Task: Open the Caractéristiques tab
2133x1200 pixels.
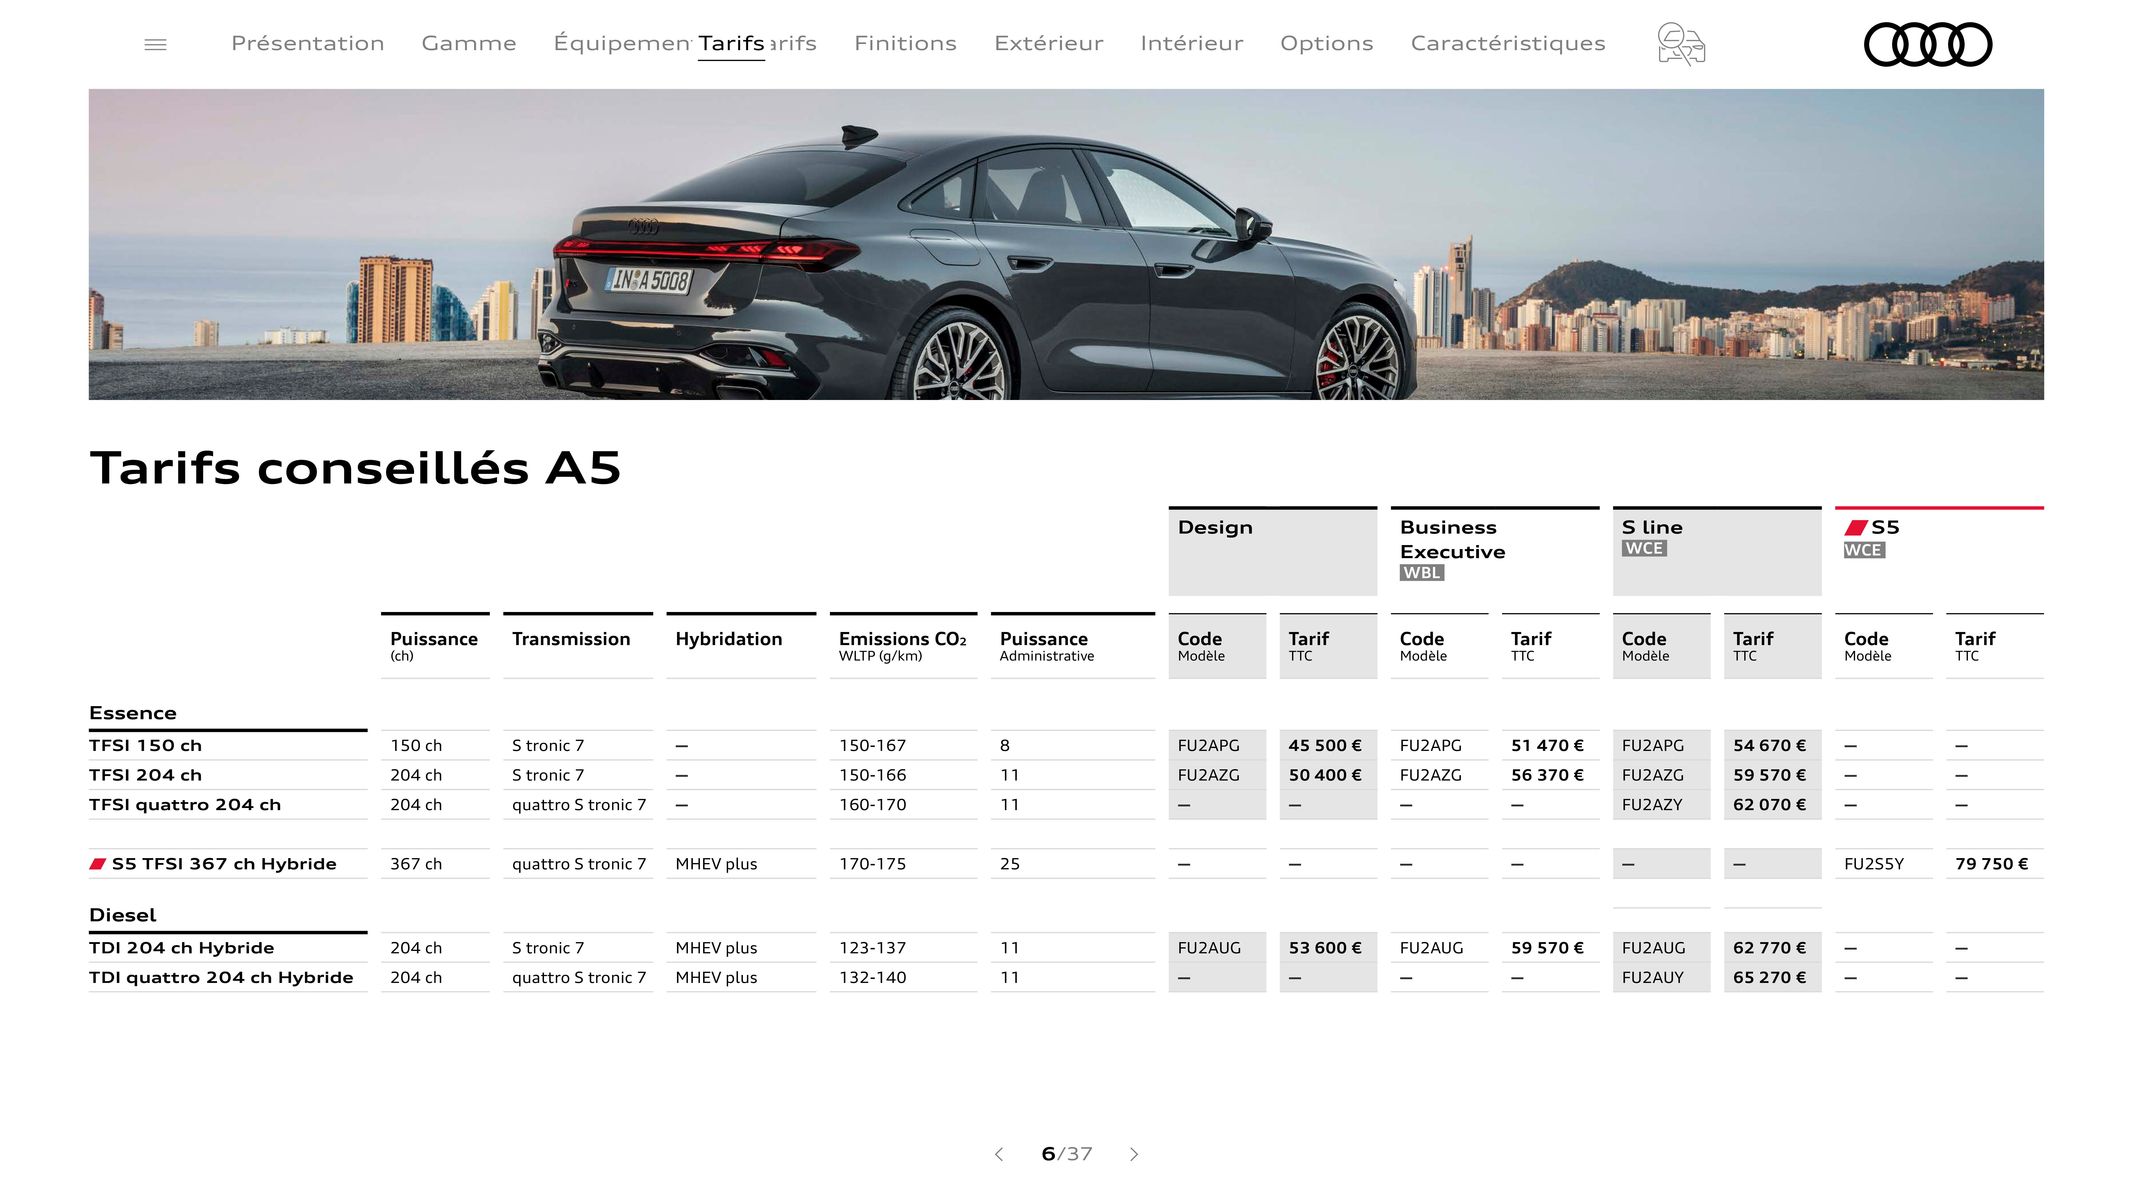Action: (x=1508, y=43)
